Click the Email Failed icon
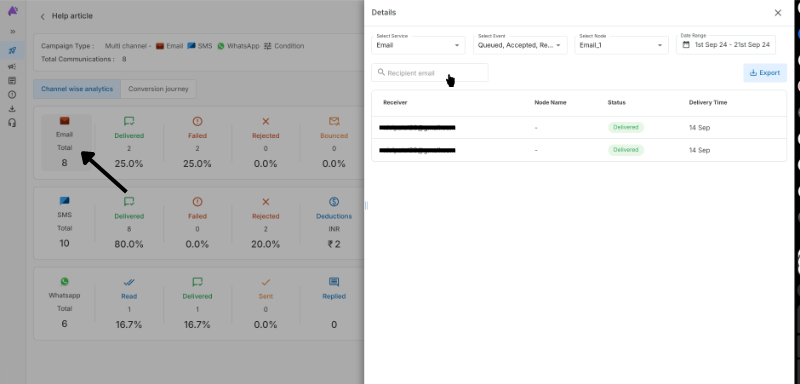 coord(197,121)
